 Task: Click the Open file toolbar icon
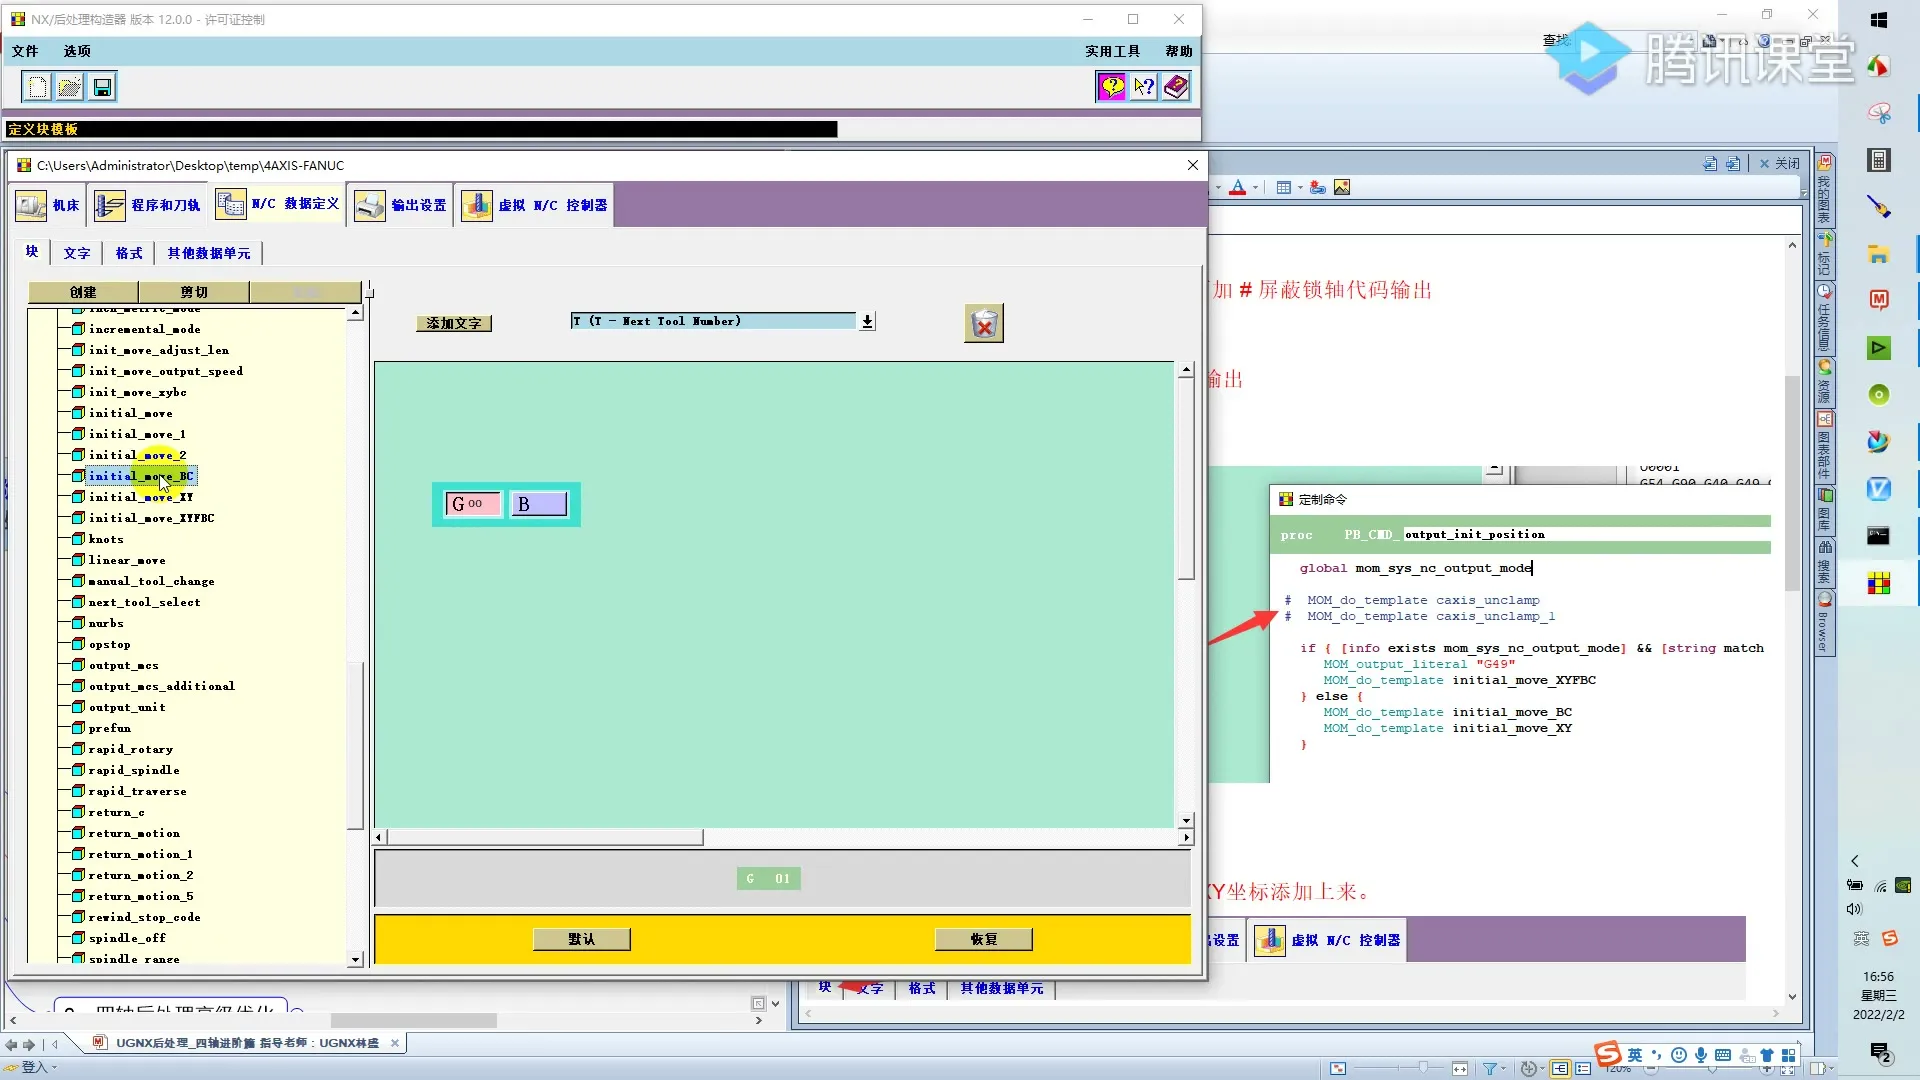tap(69, 87)
